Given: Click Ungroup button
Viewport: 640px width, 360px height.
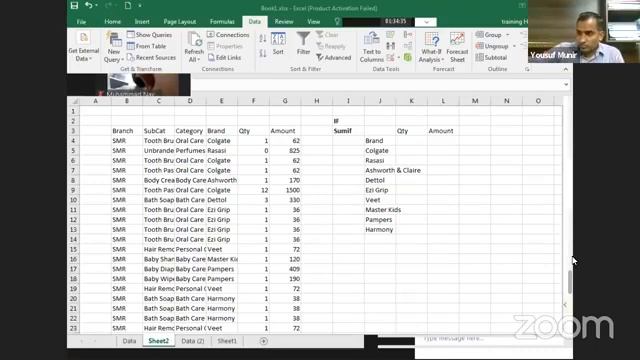Looking at the screenshot, I should 492,46.
